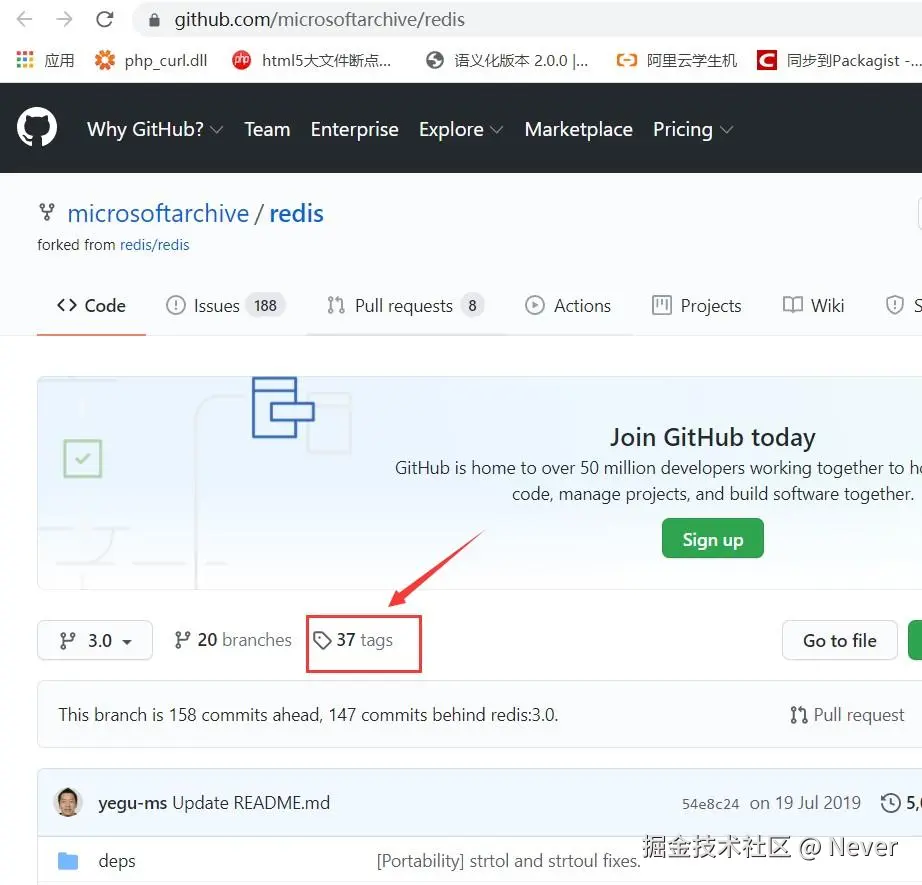Select the Projects tab
This screenshot has height=885, width=922.
(x=697, y=305)
